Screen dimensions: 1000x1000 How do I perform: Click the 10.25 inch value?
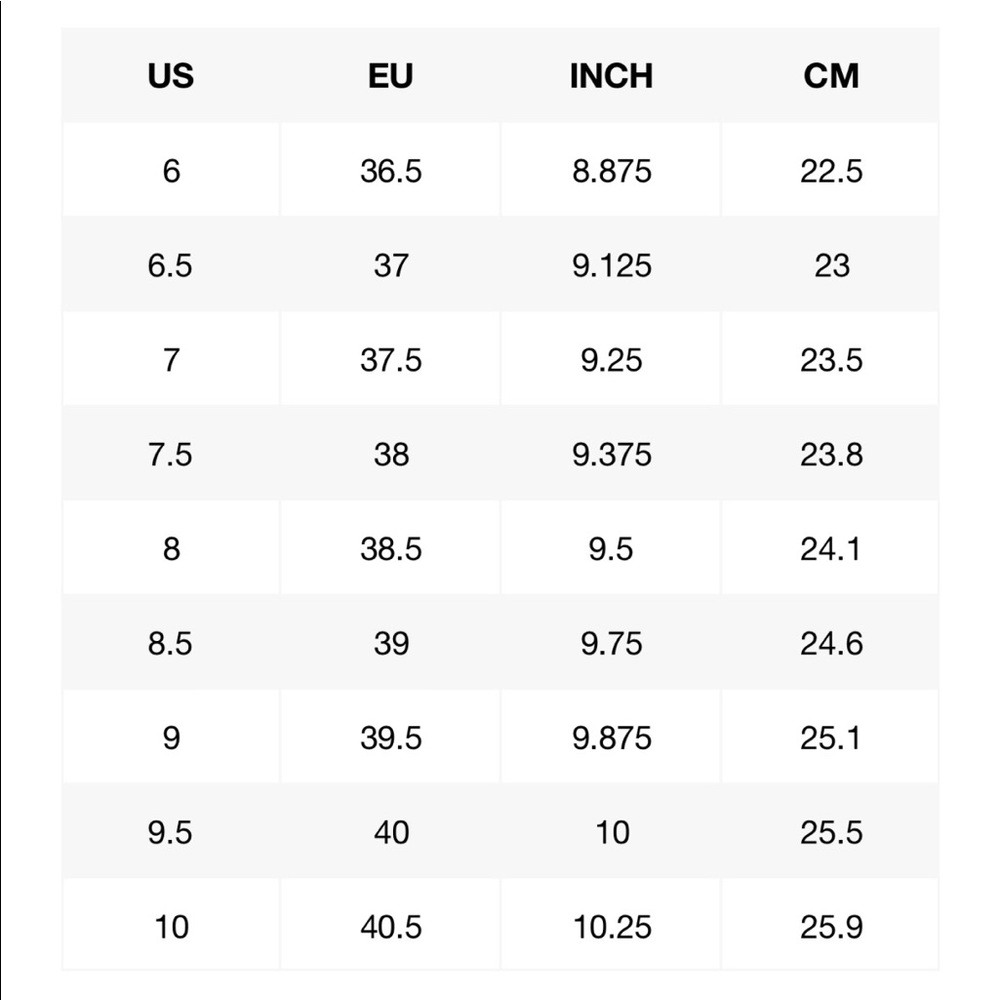(x=612, y=927)
